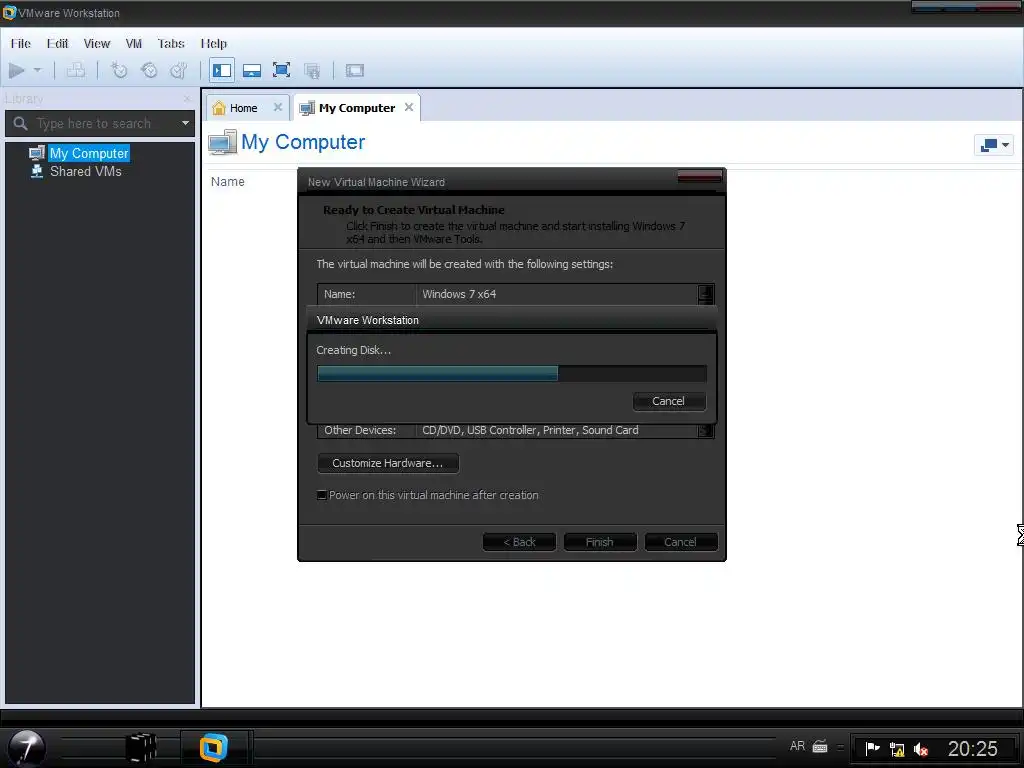This screenshot has height=768, width=1024.
Task: Select Shared VMs in library tree
Action: [86, 172]
